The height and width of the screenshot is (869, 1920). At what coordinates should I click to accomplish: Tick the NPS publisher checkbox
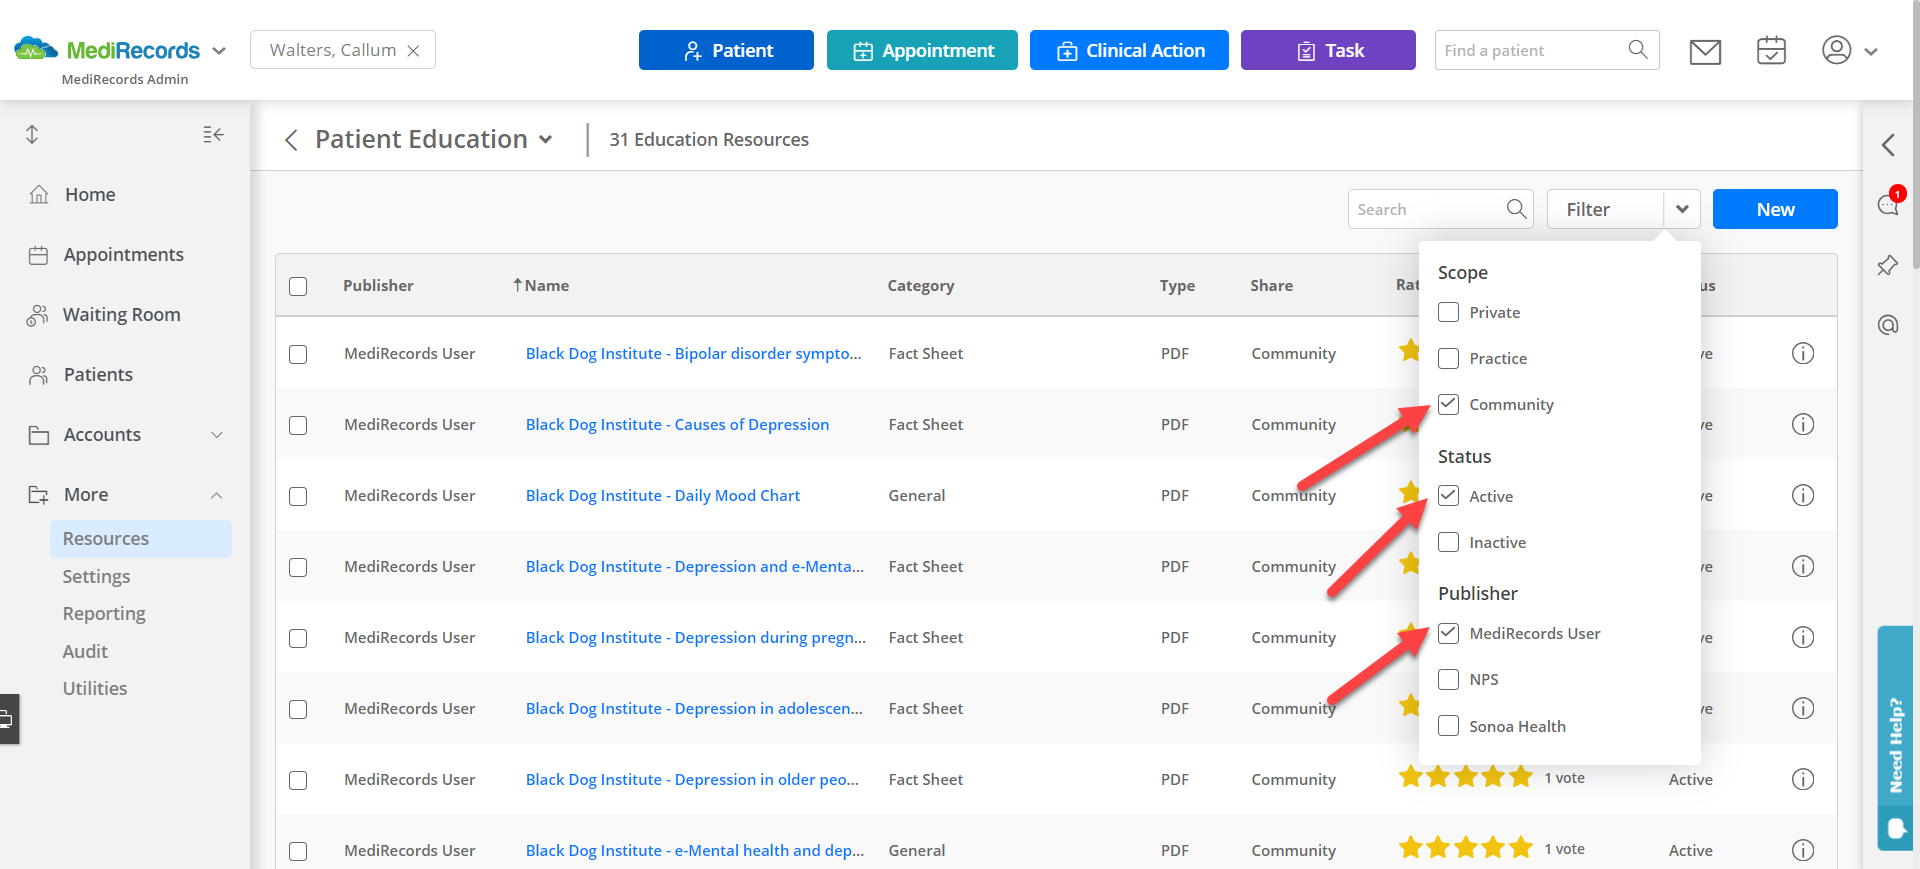[1448, 679]
